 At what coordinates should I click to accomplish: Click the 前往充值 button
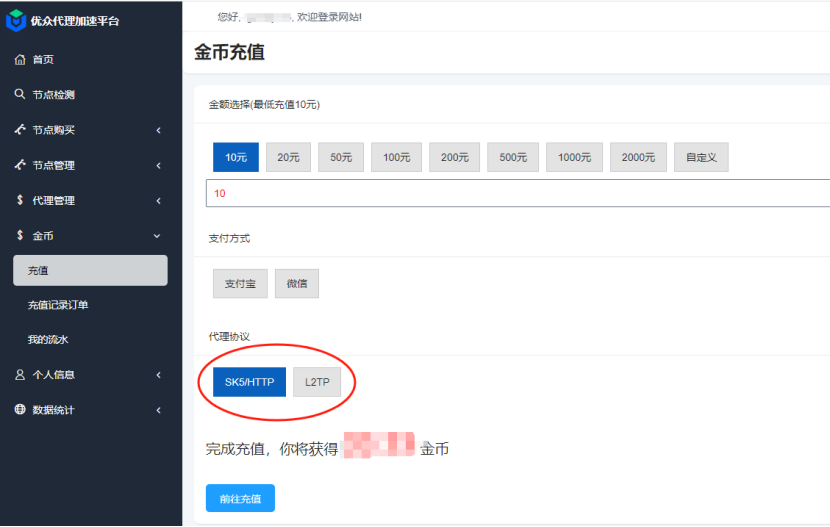(240, 498)
